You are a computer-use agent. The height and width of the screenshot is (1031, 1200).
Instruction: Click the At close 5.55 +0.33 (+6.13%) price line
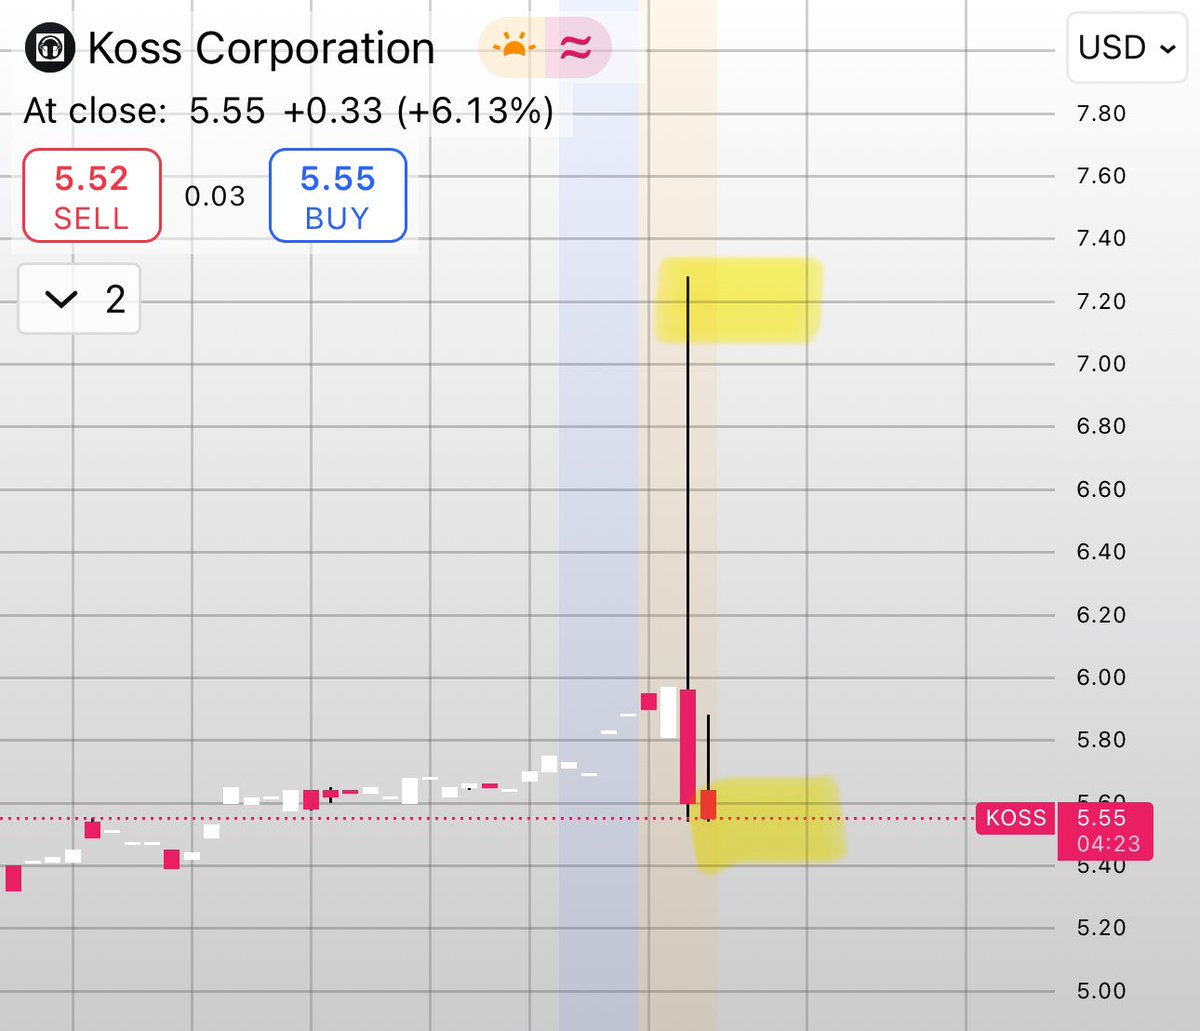(x=288, y=110)
